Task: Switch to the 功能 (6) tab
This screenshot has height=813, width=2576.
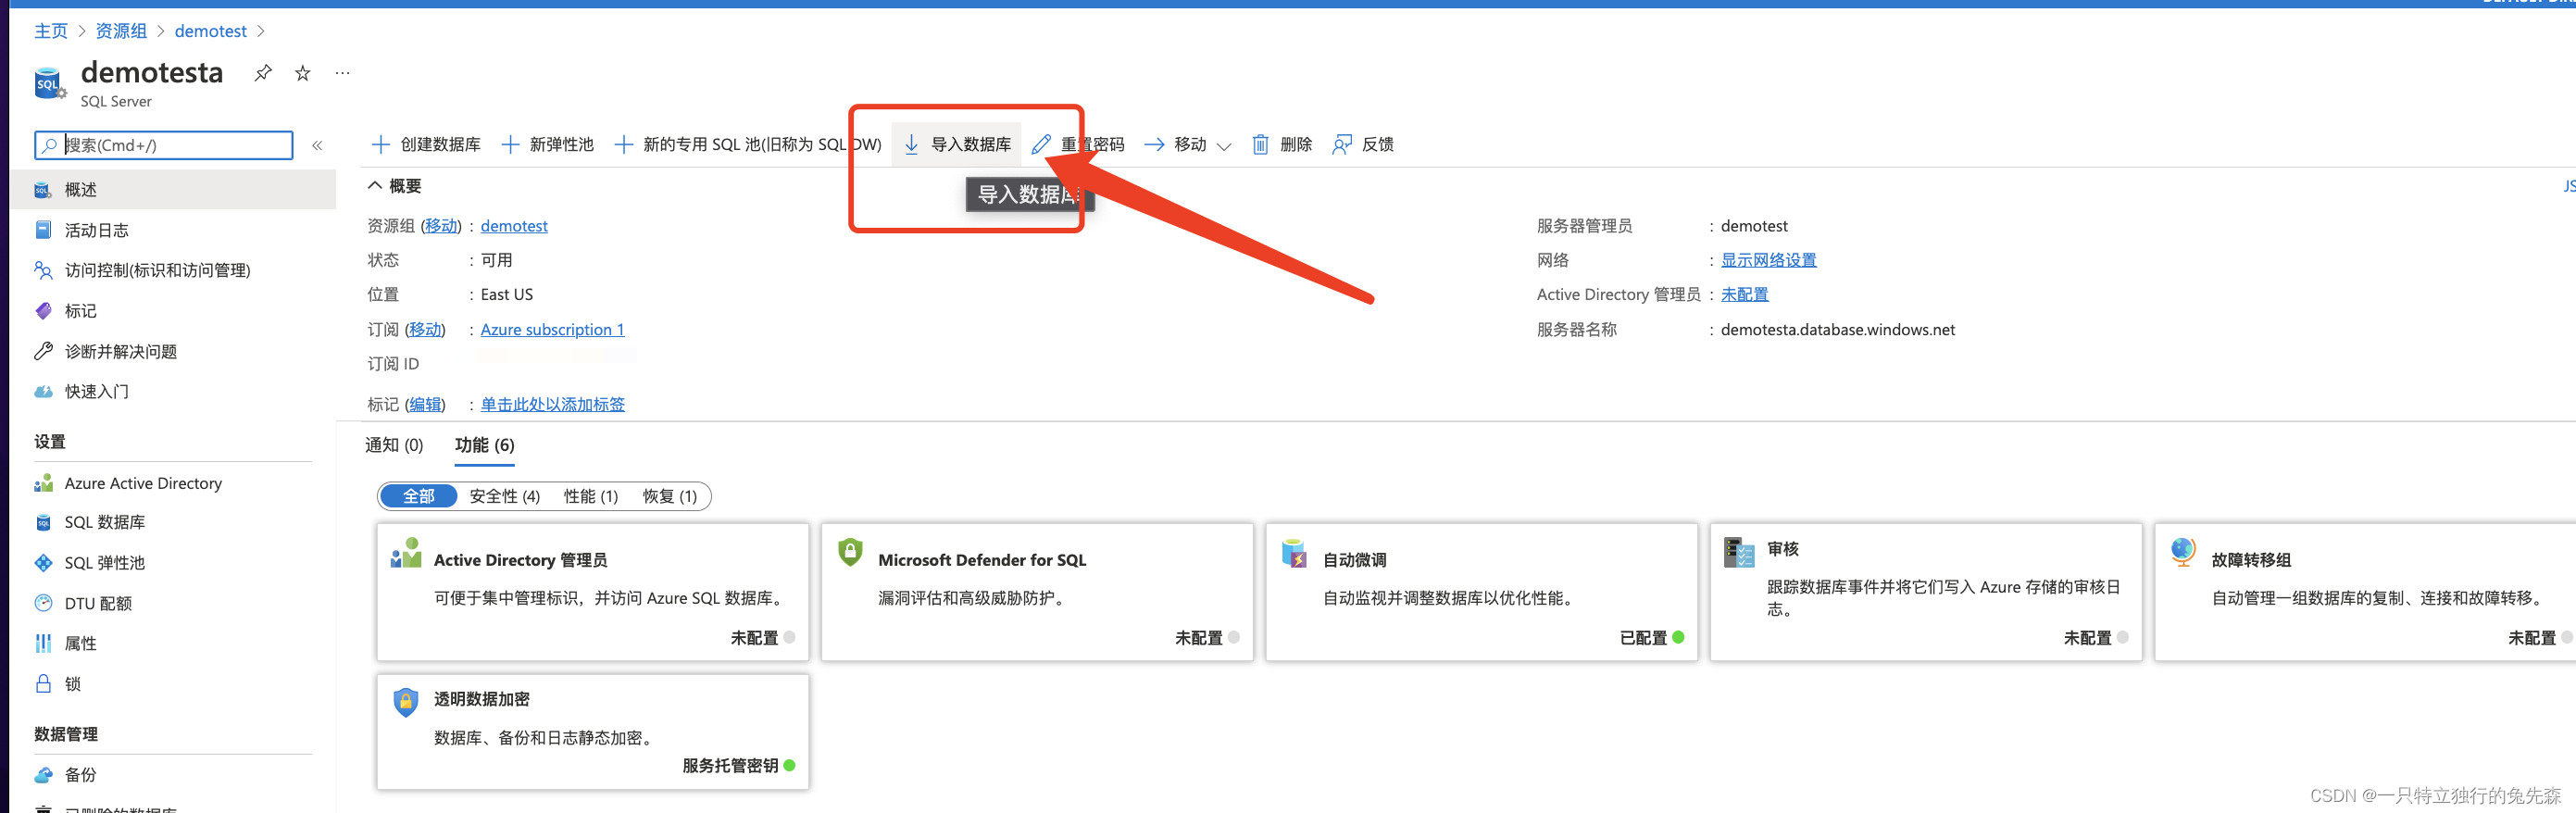Action: point(484,445)
